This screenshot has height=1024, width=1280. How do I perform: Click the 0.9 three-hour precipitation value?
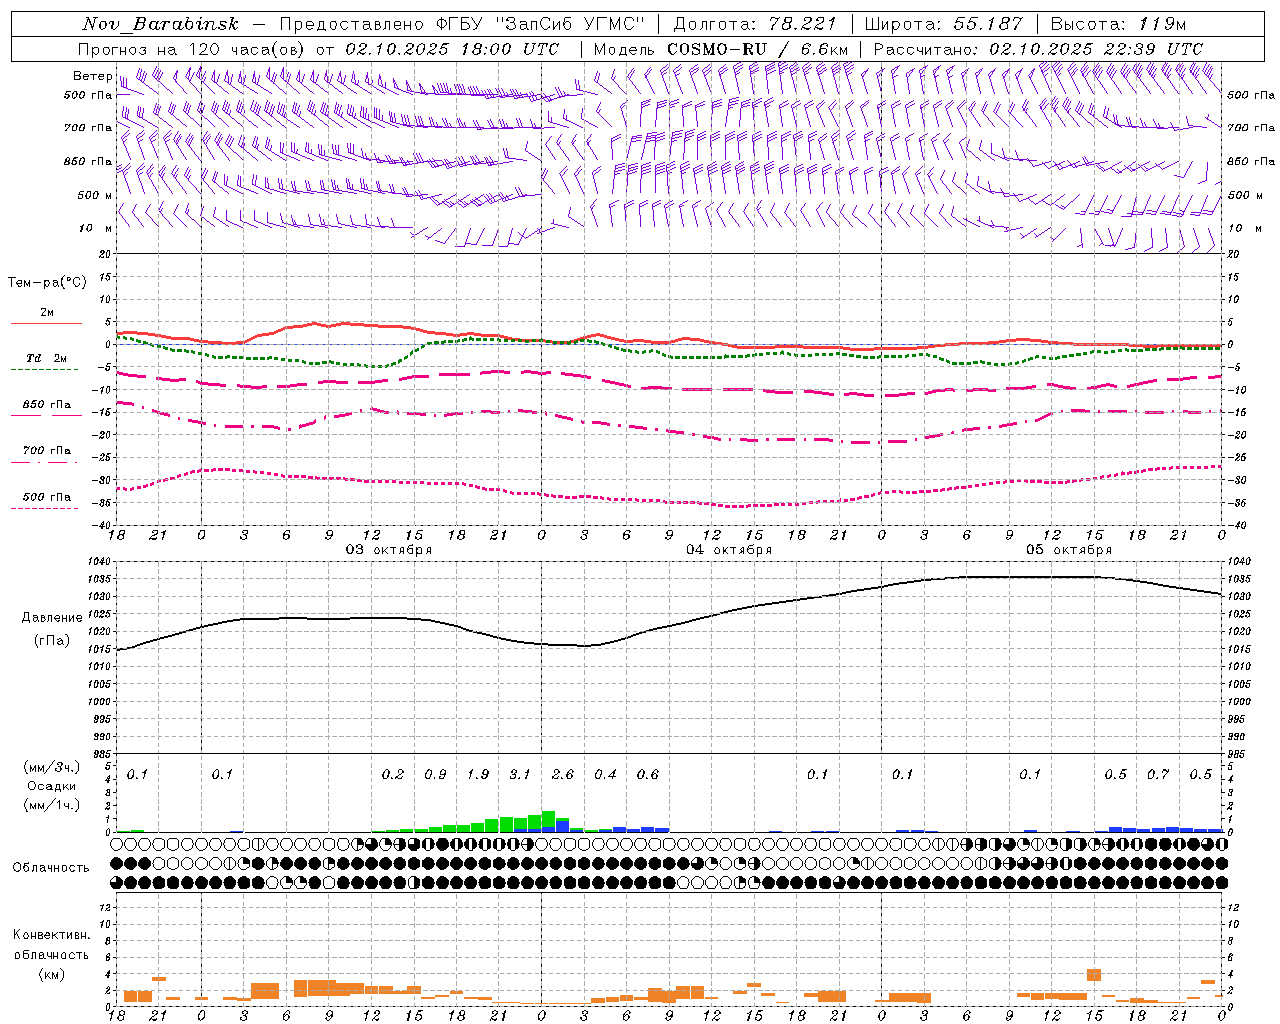(435, 774)
